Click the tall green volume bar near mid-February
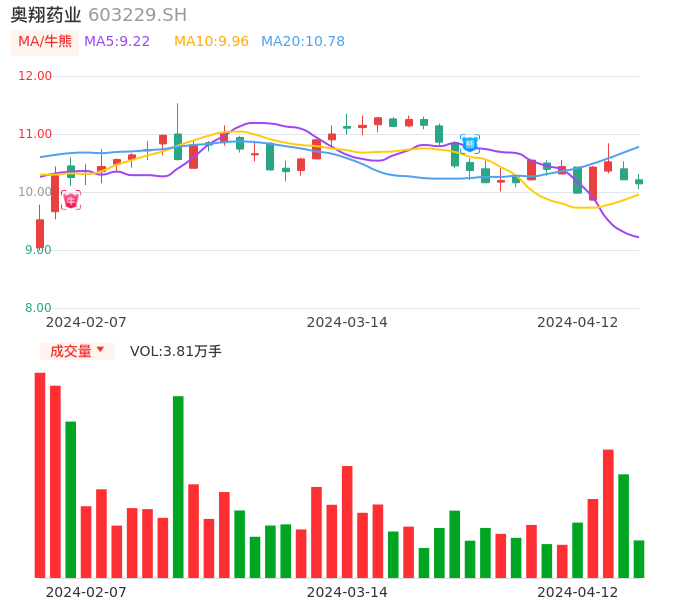686x606 pixels. 178,487
